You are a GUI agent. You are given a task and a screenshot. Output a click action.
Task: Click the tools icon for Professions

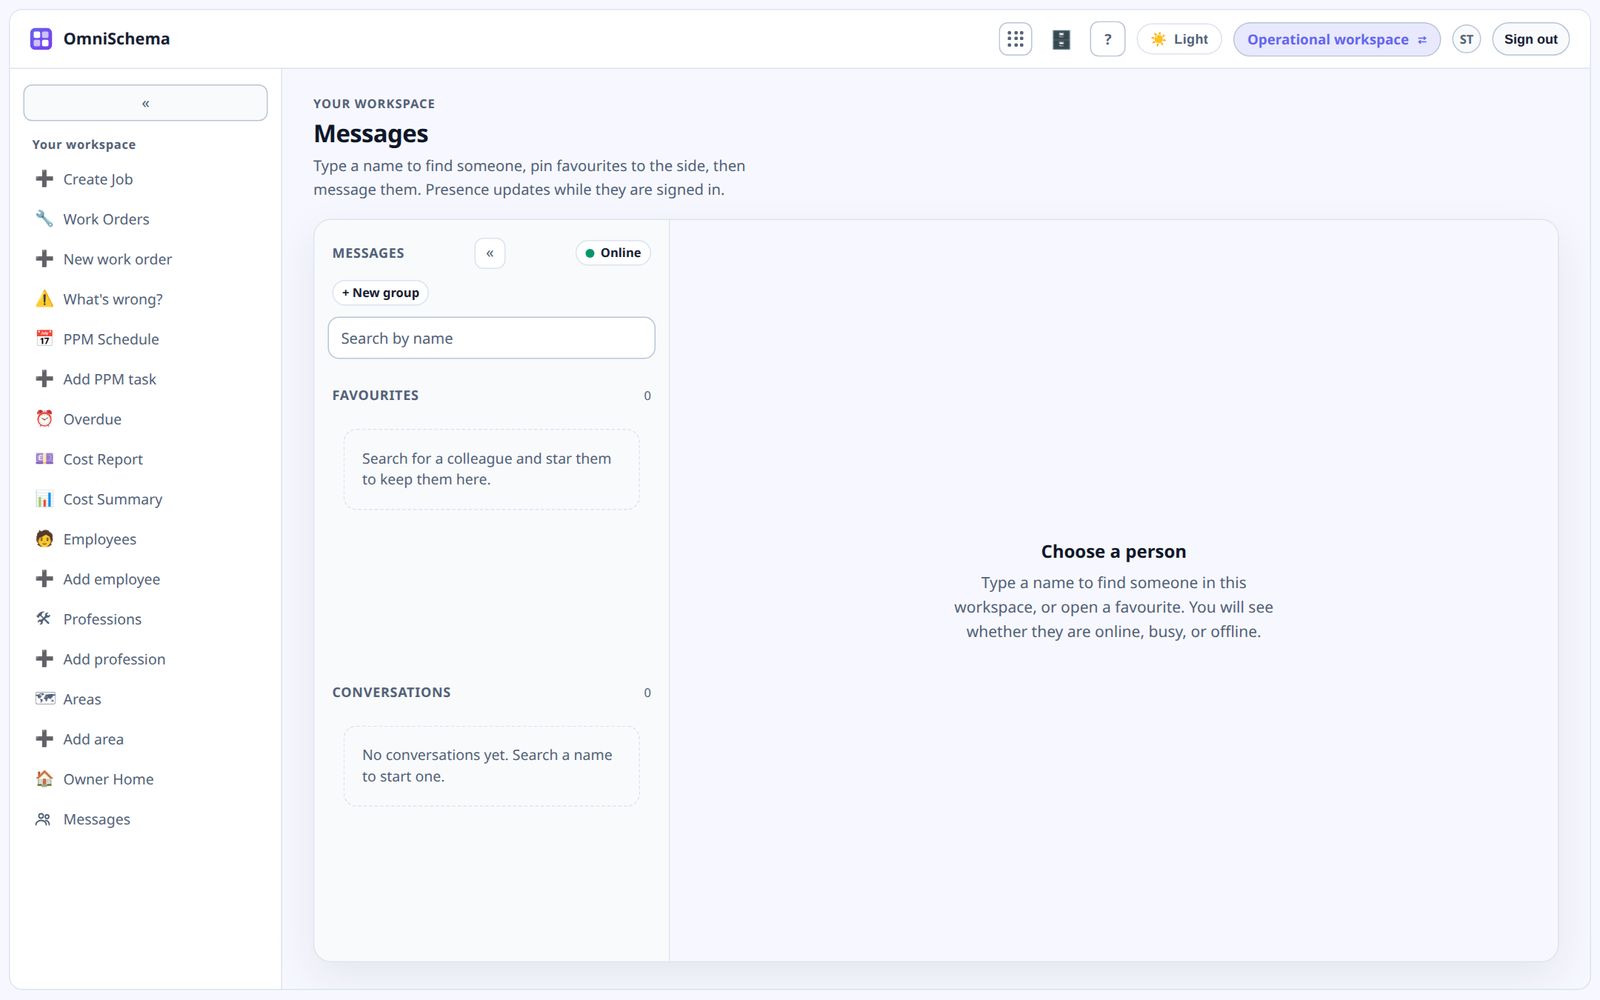pos(44,619)
